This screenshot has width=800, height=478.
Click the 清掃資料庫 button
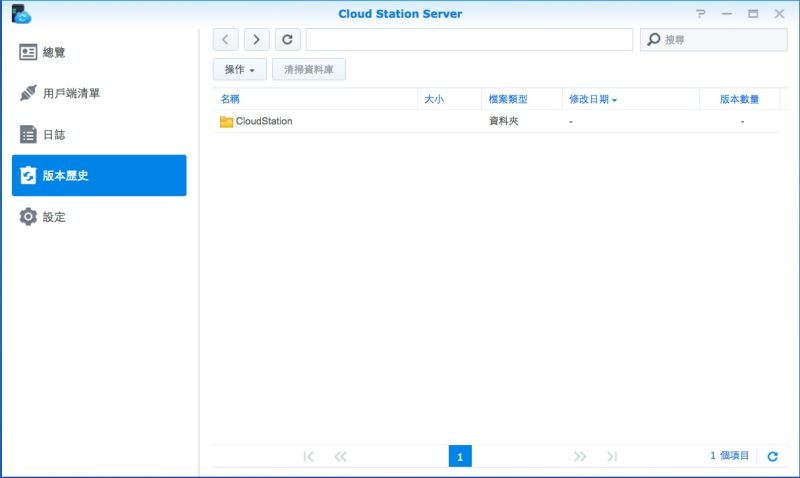[309, 70]
